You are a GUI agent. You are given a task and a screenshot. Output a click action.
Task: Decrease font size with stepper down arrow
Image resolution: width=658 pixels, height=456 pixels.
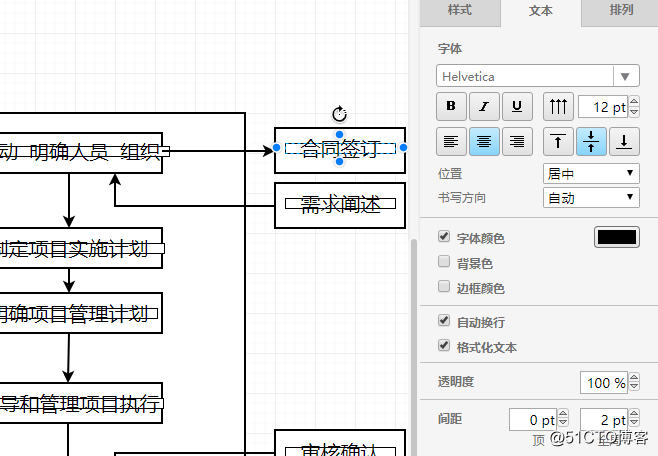[x=634, y=112]
